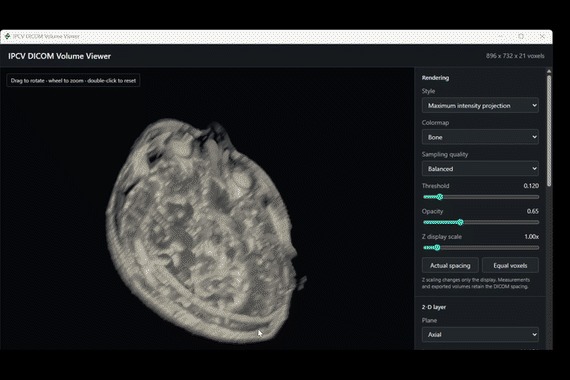This screenshot has width=570, height=380.
Task: Open the Colormap dropdown set to Bone
Action: pyautogui.click(x=480, y=137)
